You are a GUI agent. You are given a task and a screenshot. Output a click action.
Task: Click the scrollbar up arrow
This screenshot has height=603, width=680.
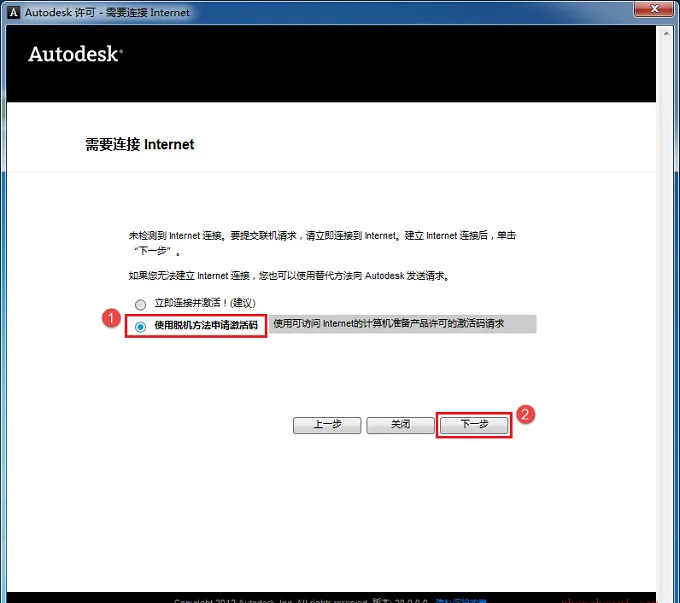[x=667, y=33]
